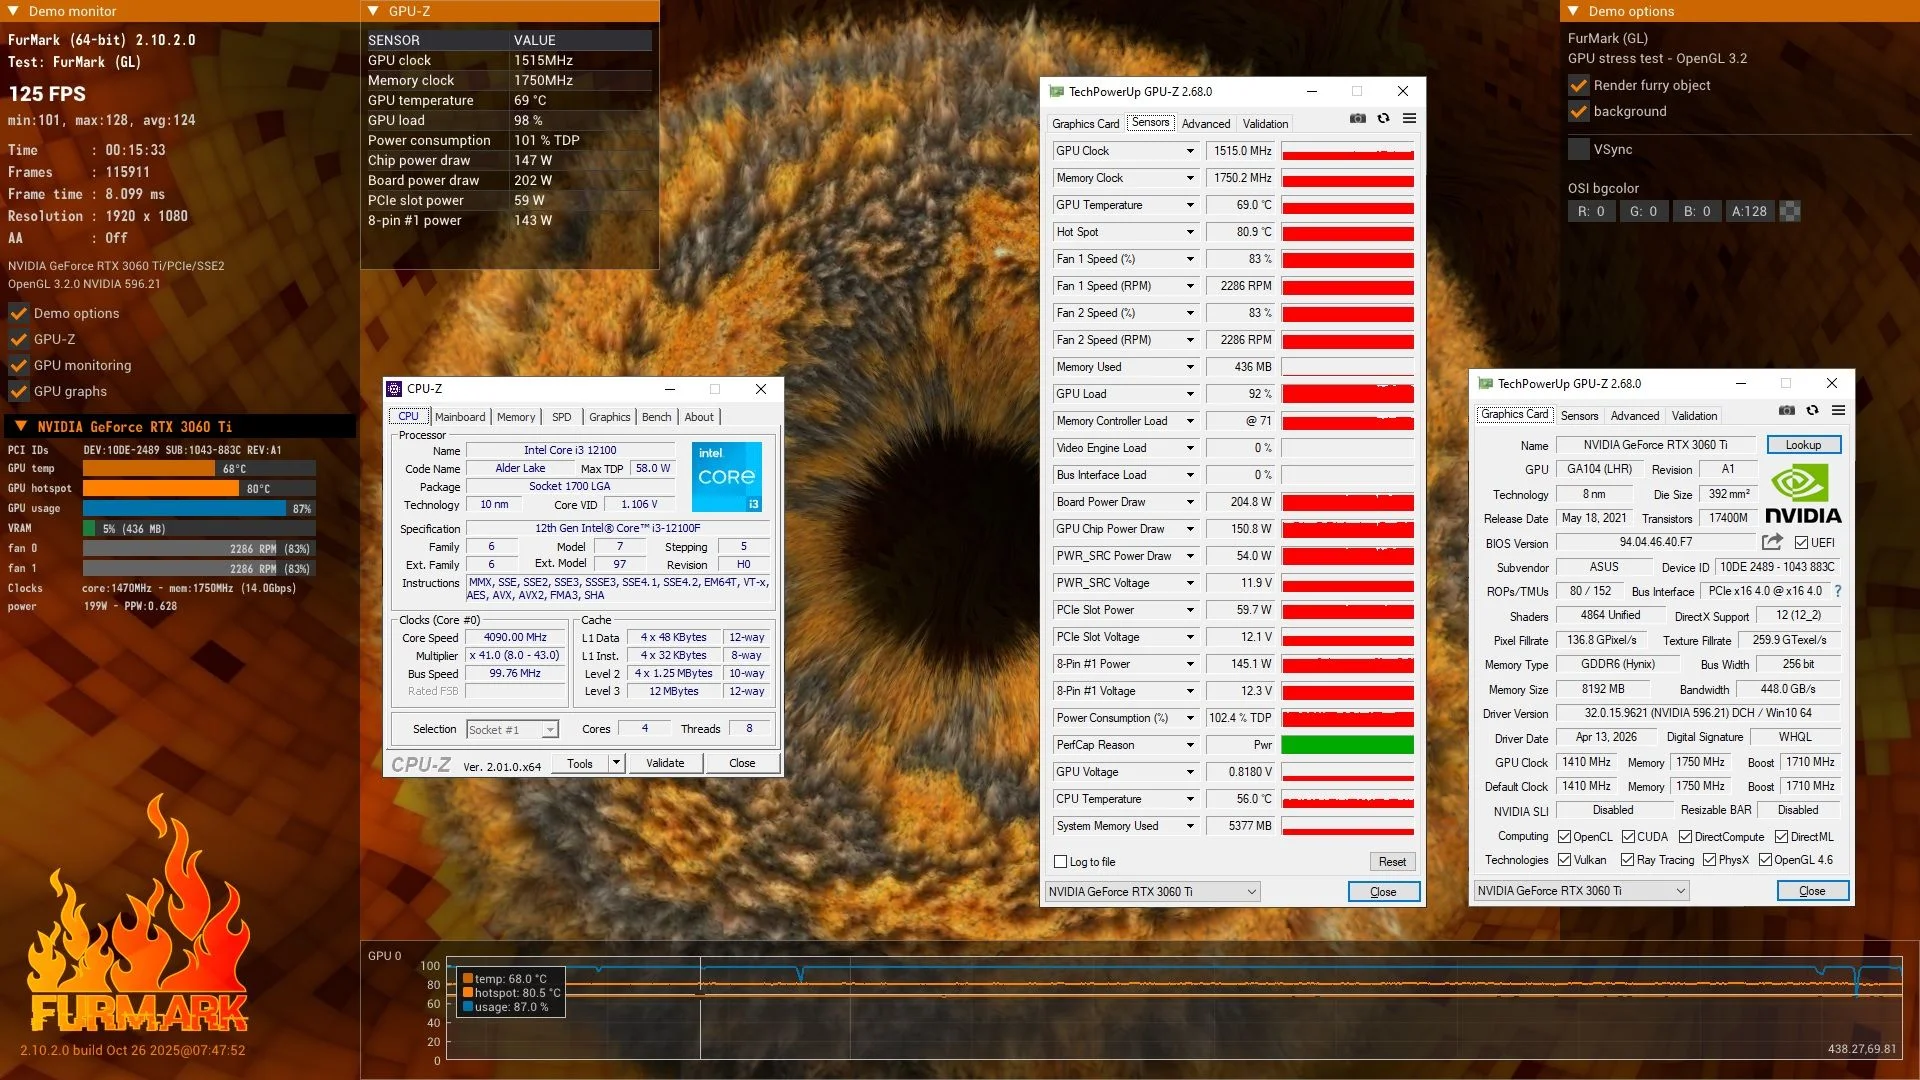Viewport: 1920px width, 1080px height.
Task: Toggle the GPU-Z checkbox in Demo monitor
Action: pos(18,339)
